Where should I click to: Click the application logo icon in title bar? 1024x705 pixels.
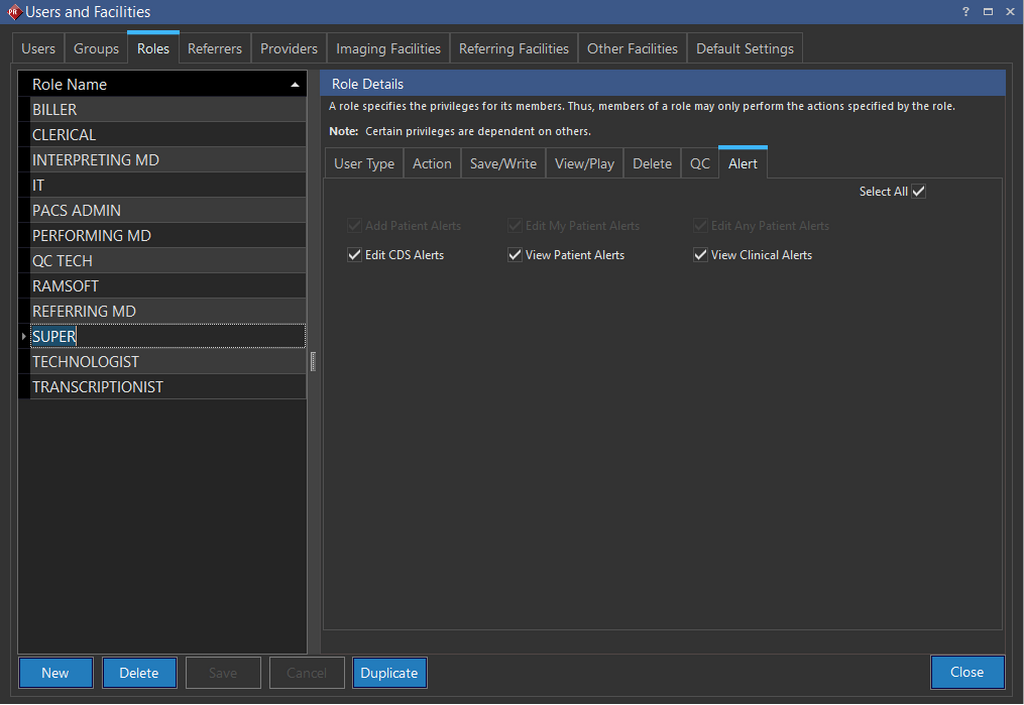(x=13, y=12)
